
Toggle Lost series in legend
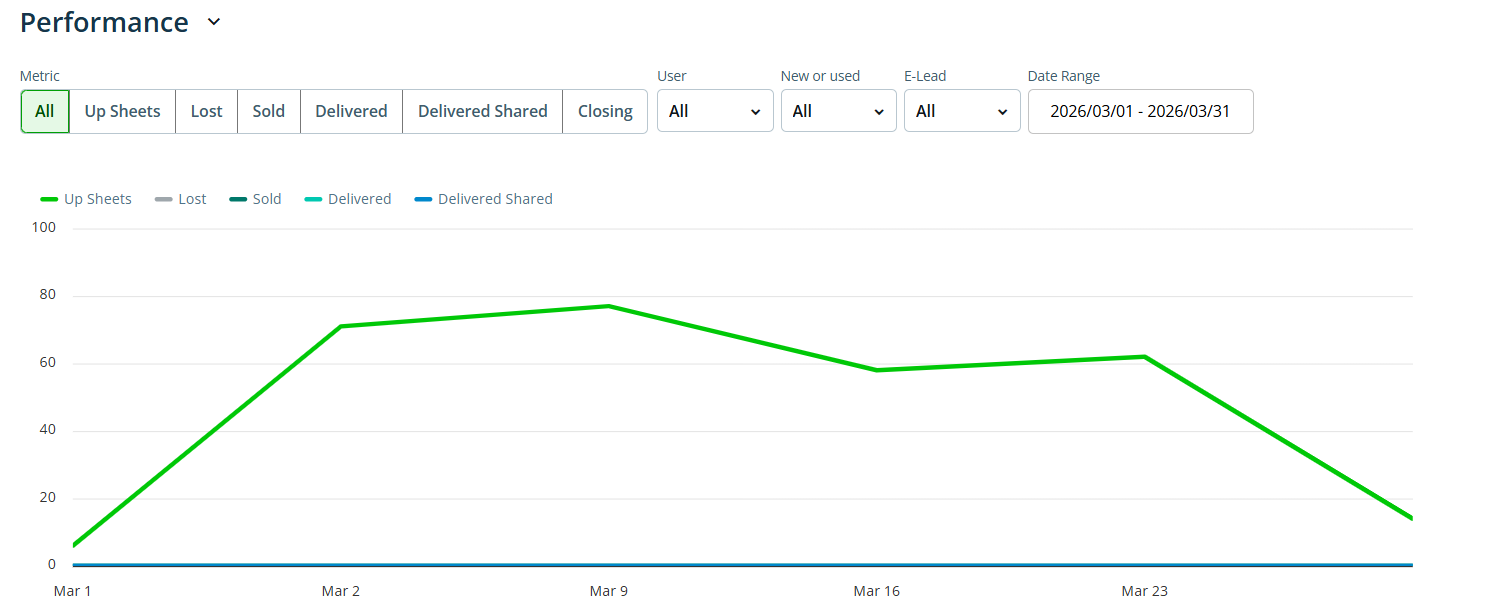[192, 199]
